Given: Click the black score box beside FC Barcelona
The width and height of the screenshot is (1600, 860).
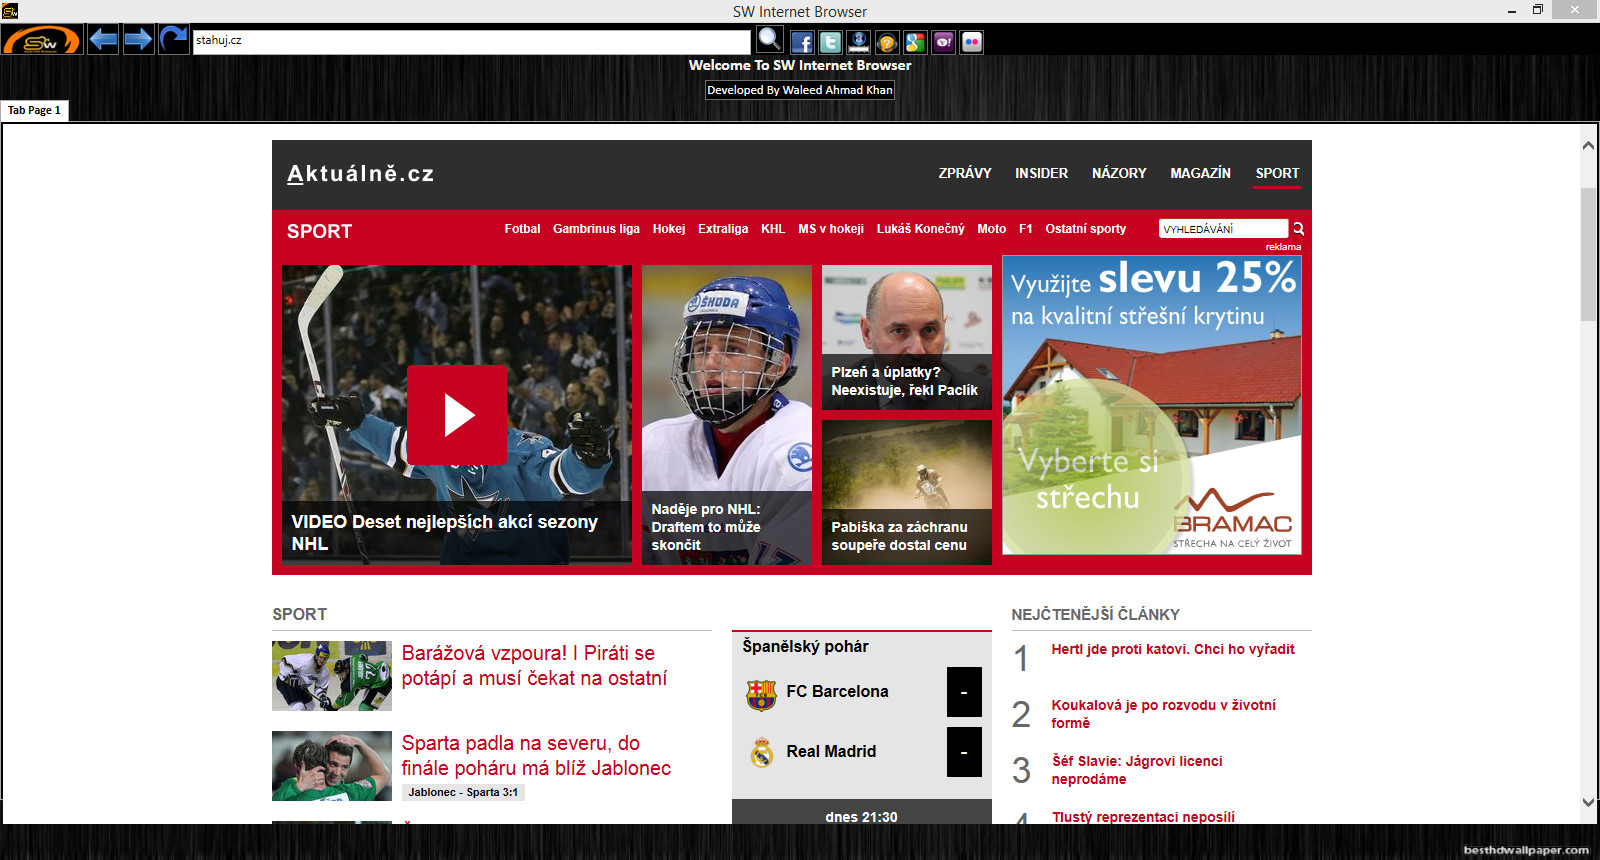Looking at the screenshot, I should pos(964,692).
